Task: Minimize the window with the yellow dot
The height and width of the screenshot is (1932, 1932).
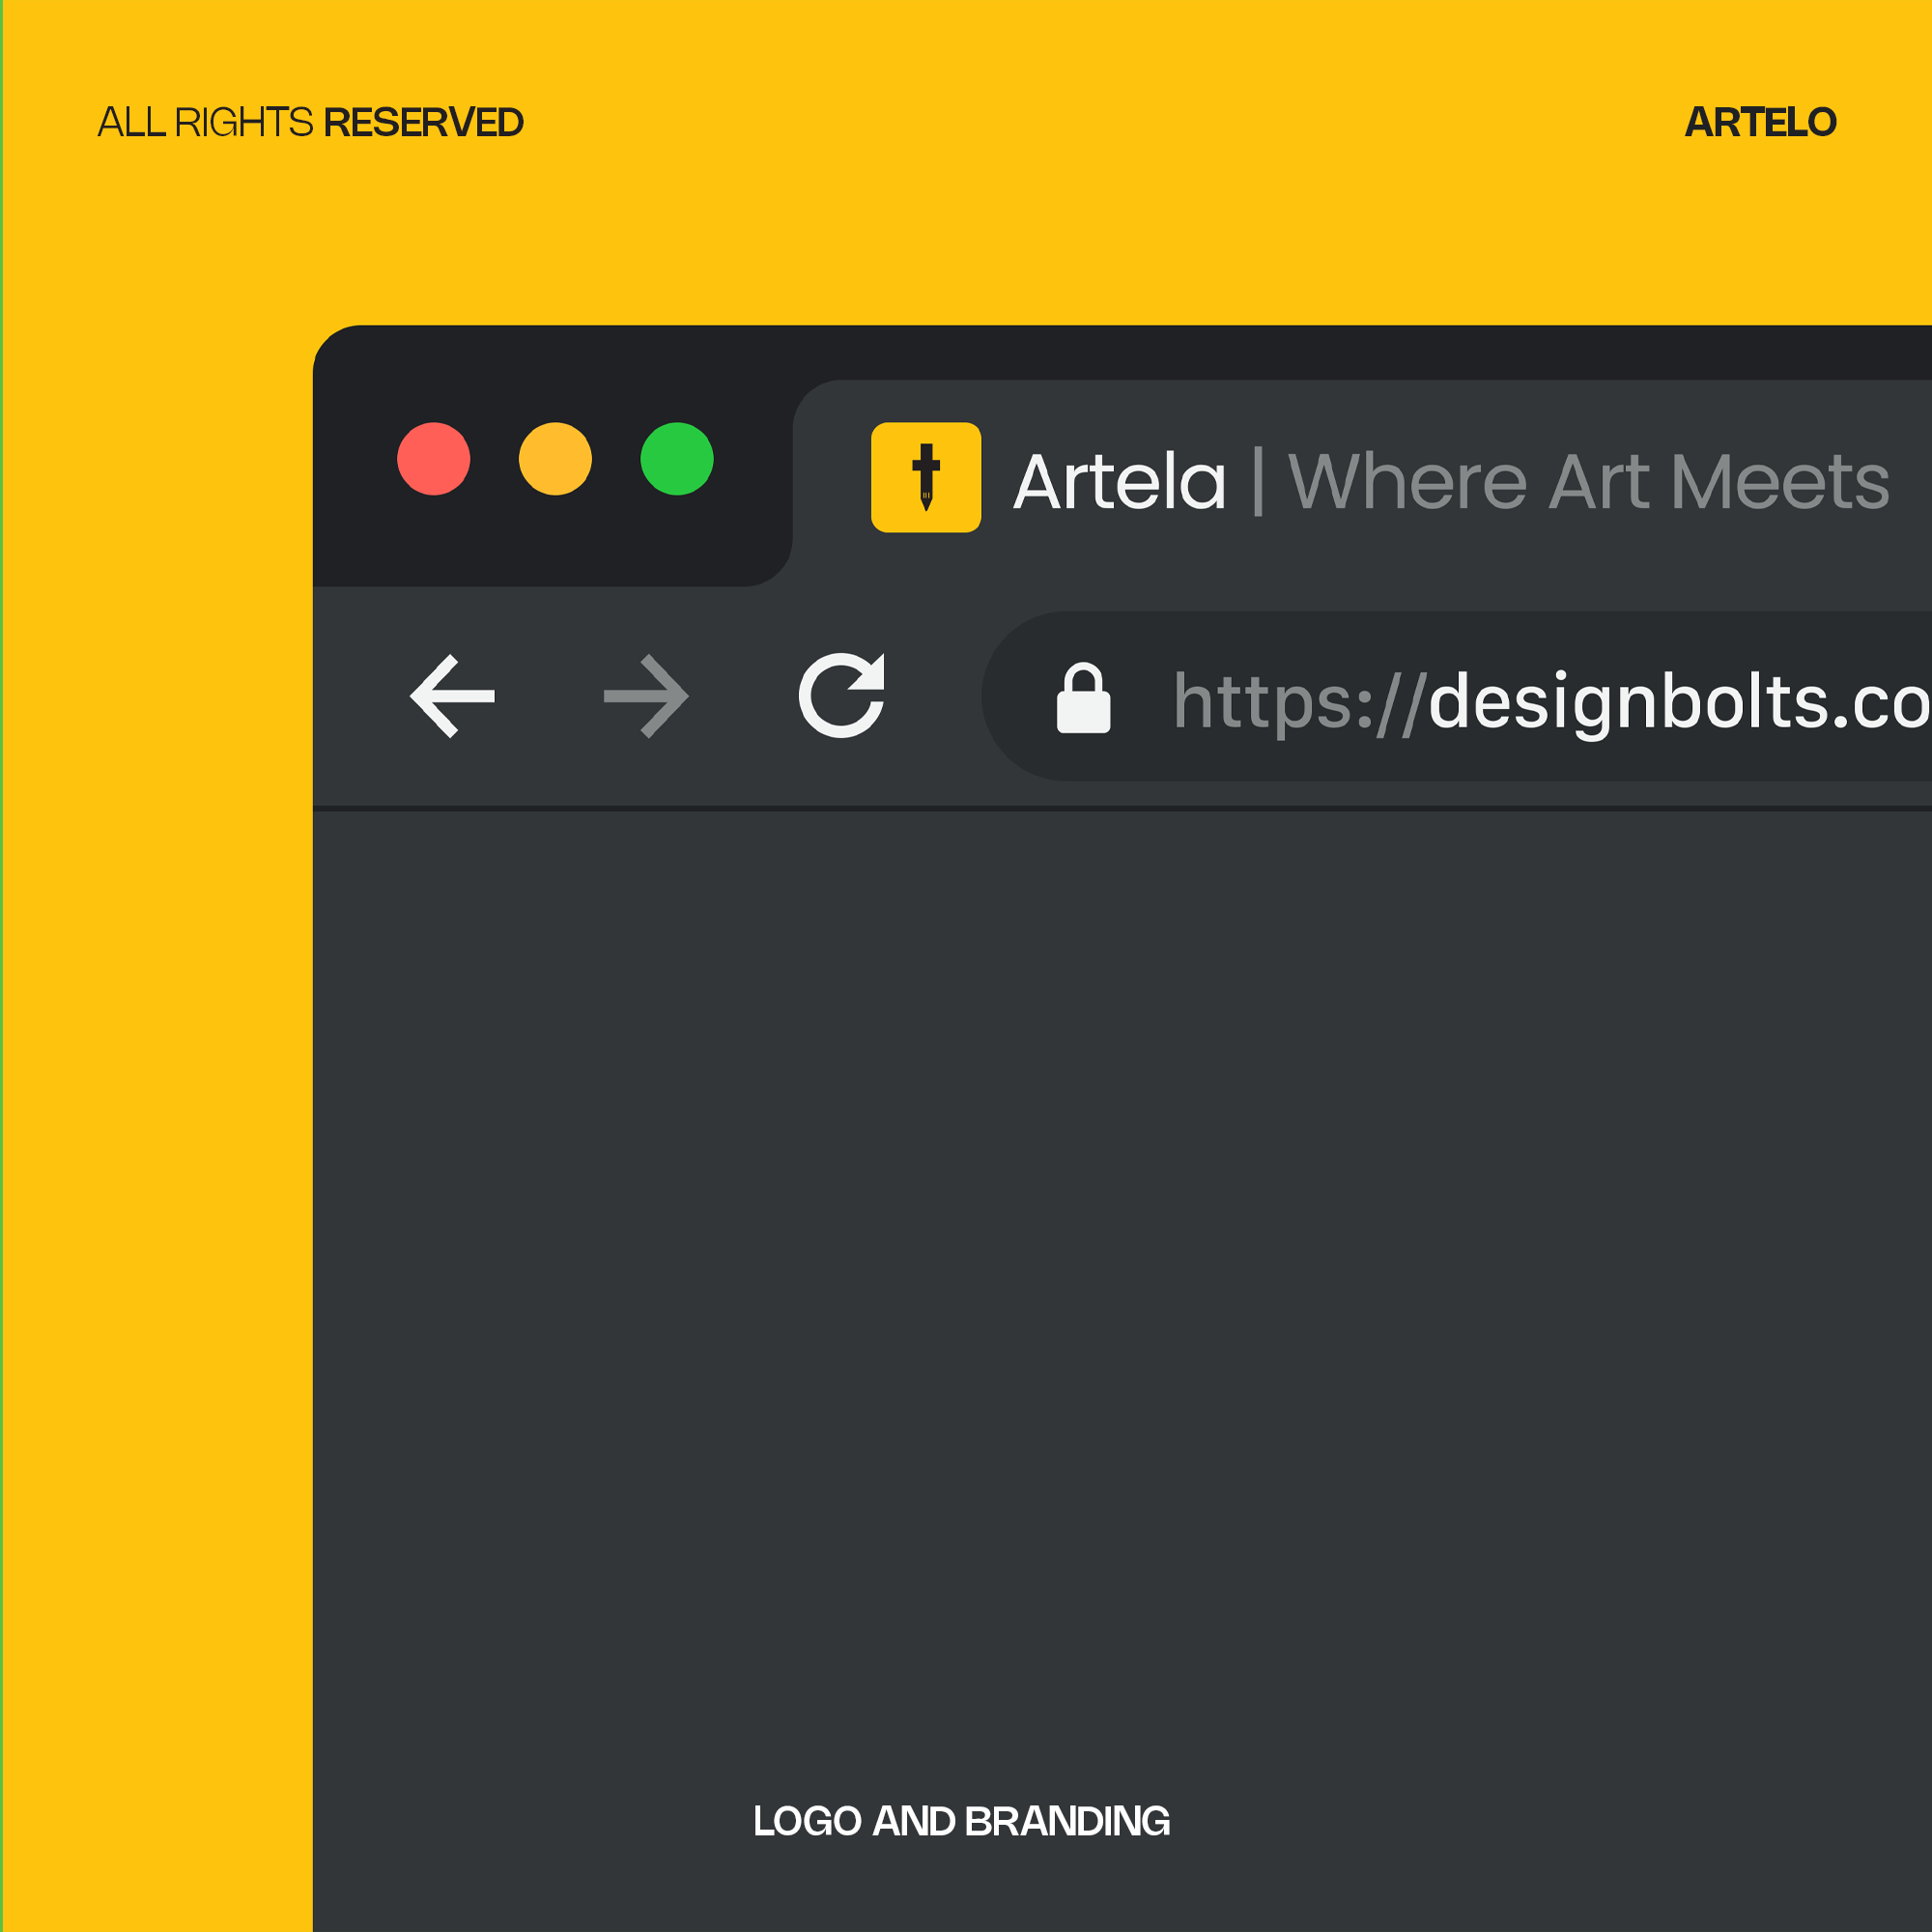Action: pos(555,459)
